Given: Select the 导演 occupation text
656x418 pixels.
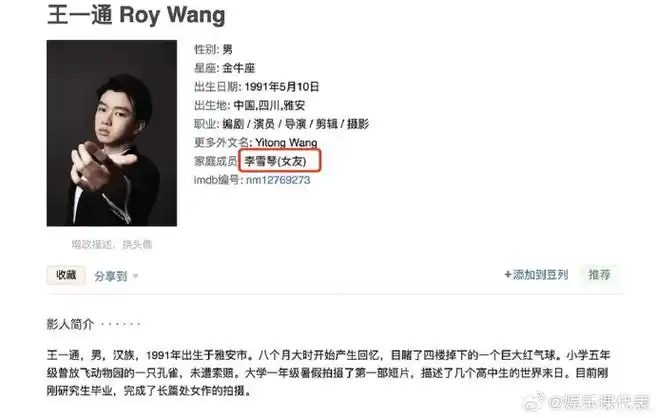Looking at the screenshot, I should tap(295, 124).
